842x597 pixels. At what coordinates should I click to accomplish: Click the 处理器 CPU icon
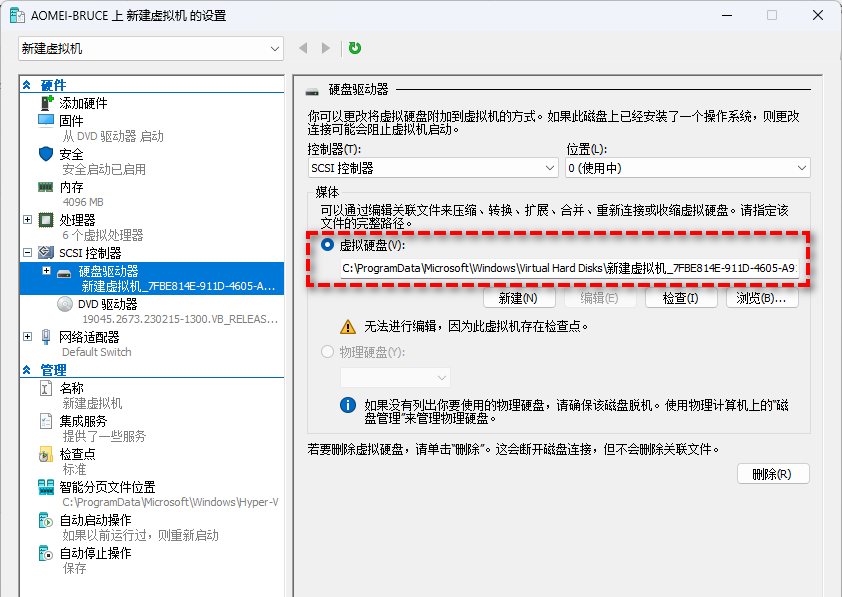(x=46, y=220)
